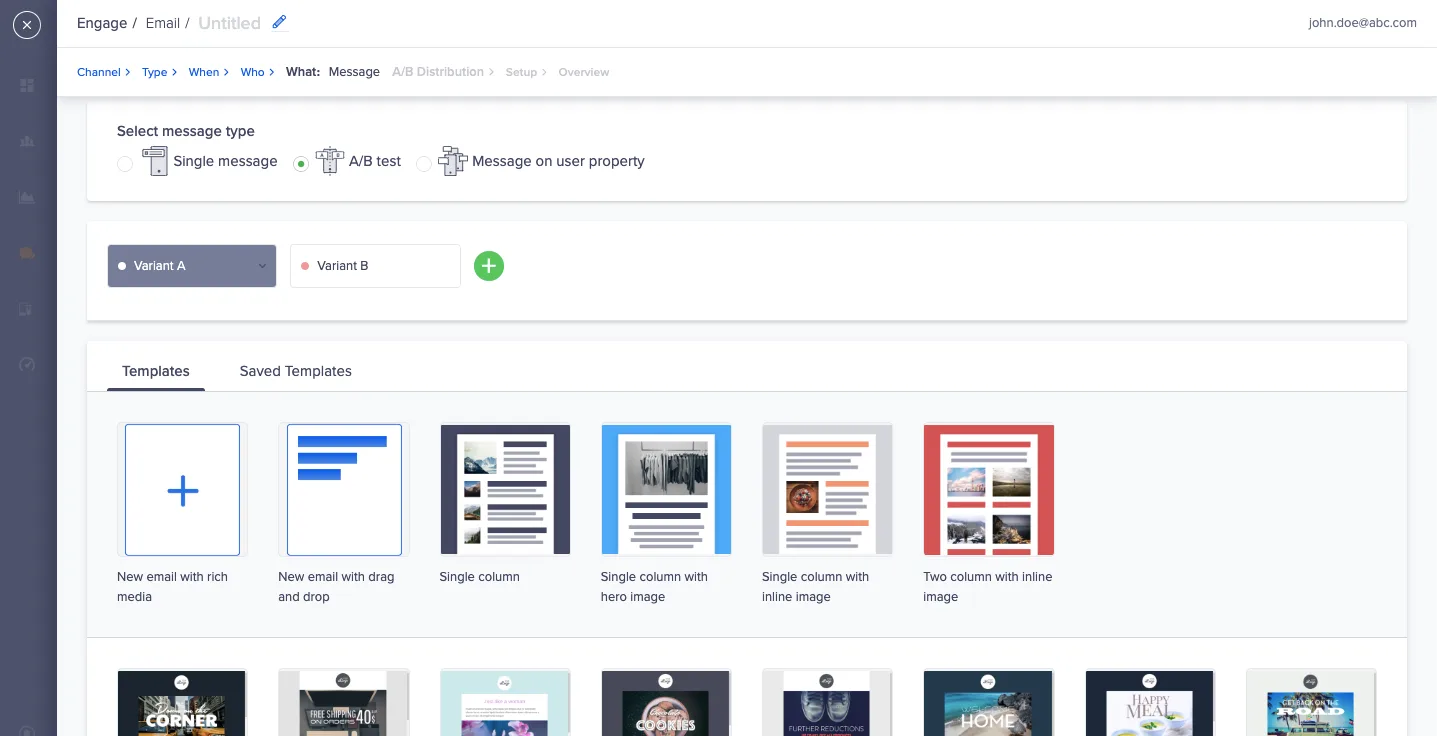Select the Variant B card
Viewport: 1437px width, 736px height.
(375, 266)
